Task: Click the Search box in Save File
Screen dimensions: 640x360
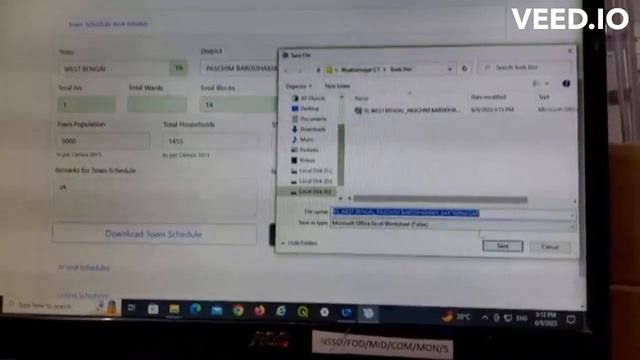Action: coord(524,67)
